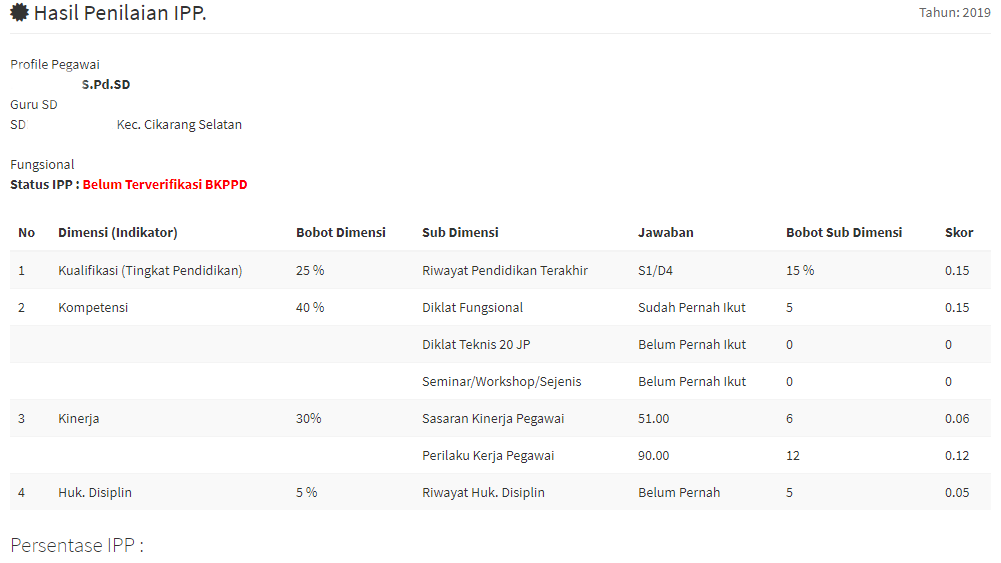Viewport: 1001px width, 563px height.
Task: Click the Persentase IPP heading
Action: coord(77,546)
